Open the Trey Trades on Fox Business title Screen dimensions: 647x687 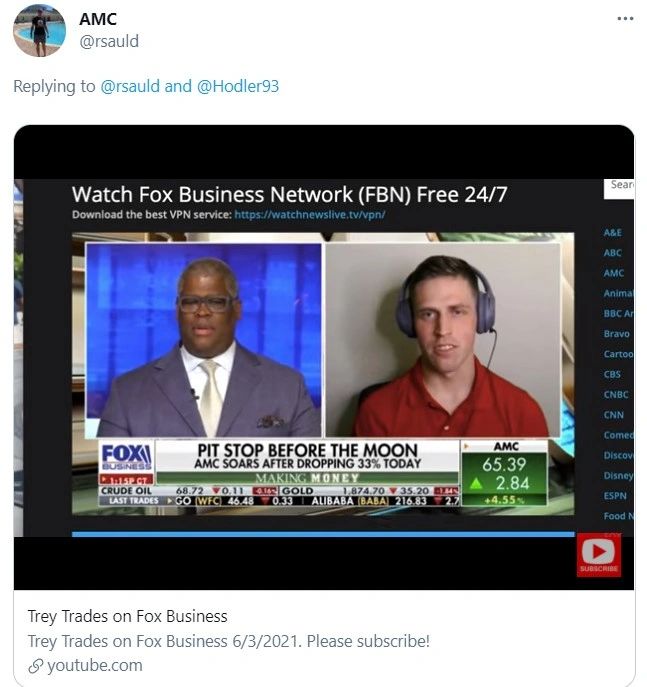[127, 616]
